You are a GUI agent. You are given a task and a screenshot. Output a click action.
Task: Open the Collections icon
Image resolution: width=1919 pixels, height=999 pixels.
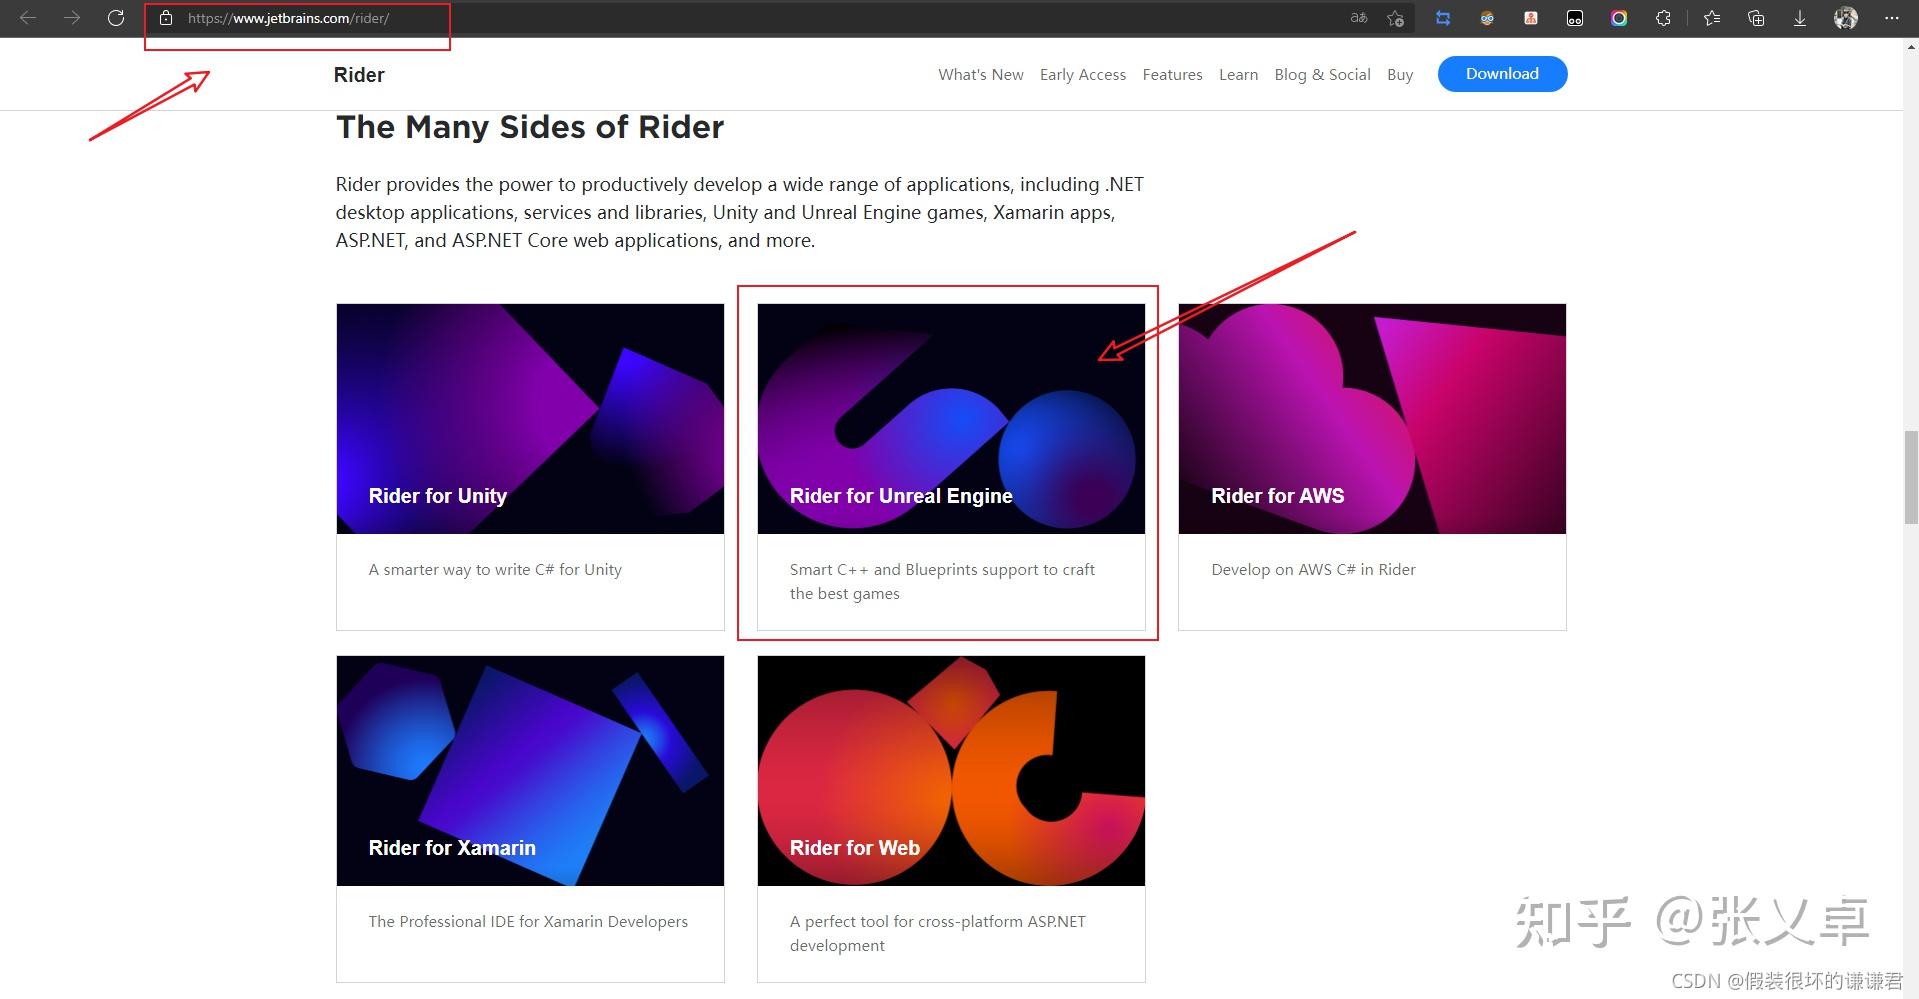tap(1756, 18)
